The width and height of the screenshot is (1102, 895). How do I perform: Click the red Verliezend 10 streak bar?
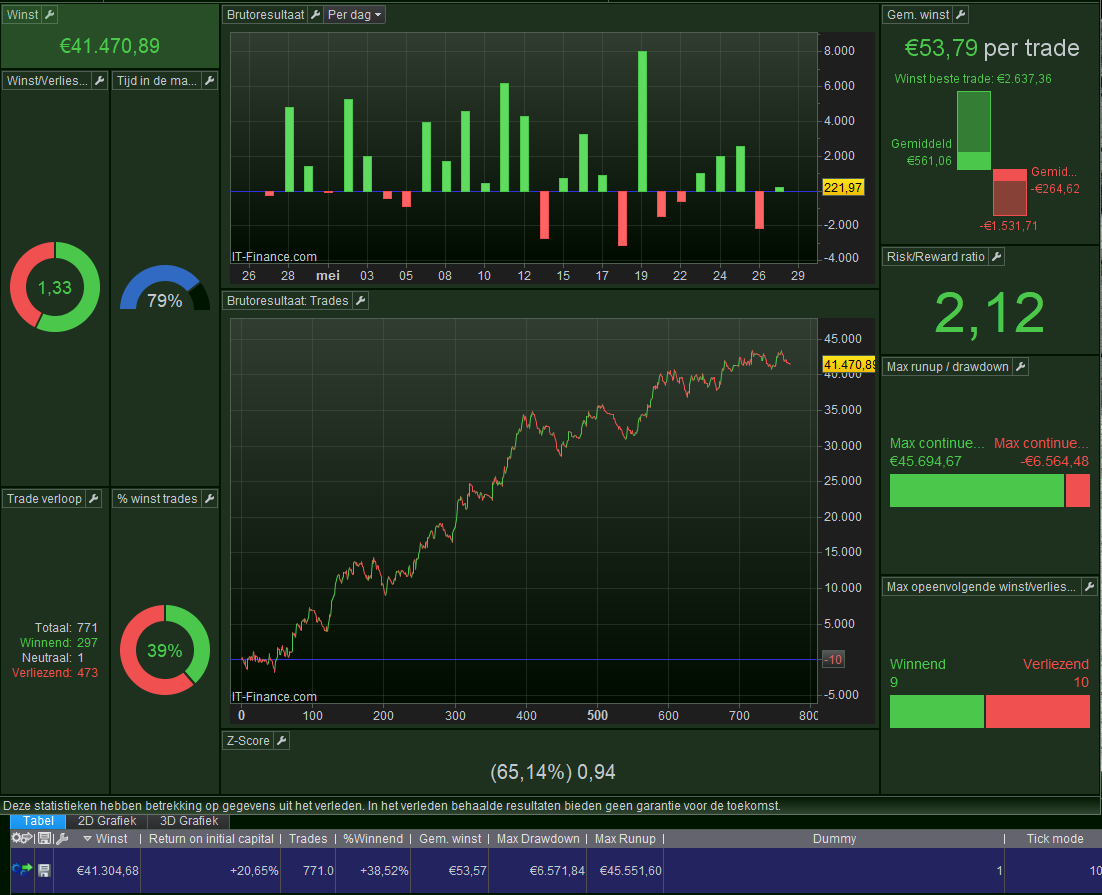(x=1037, y=712)
